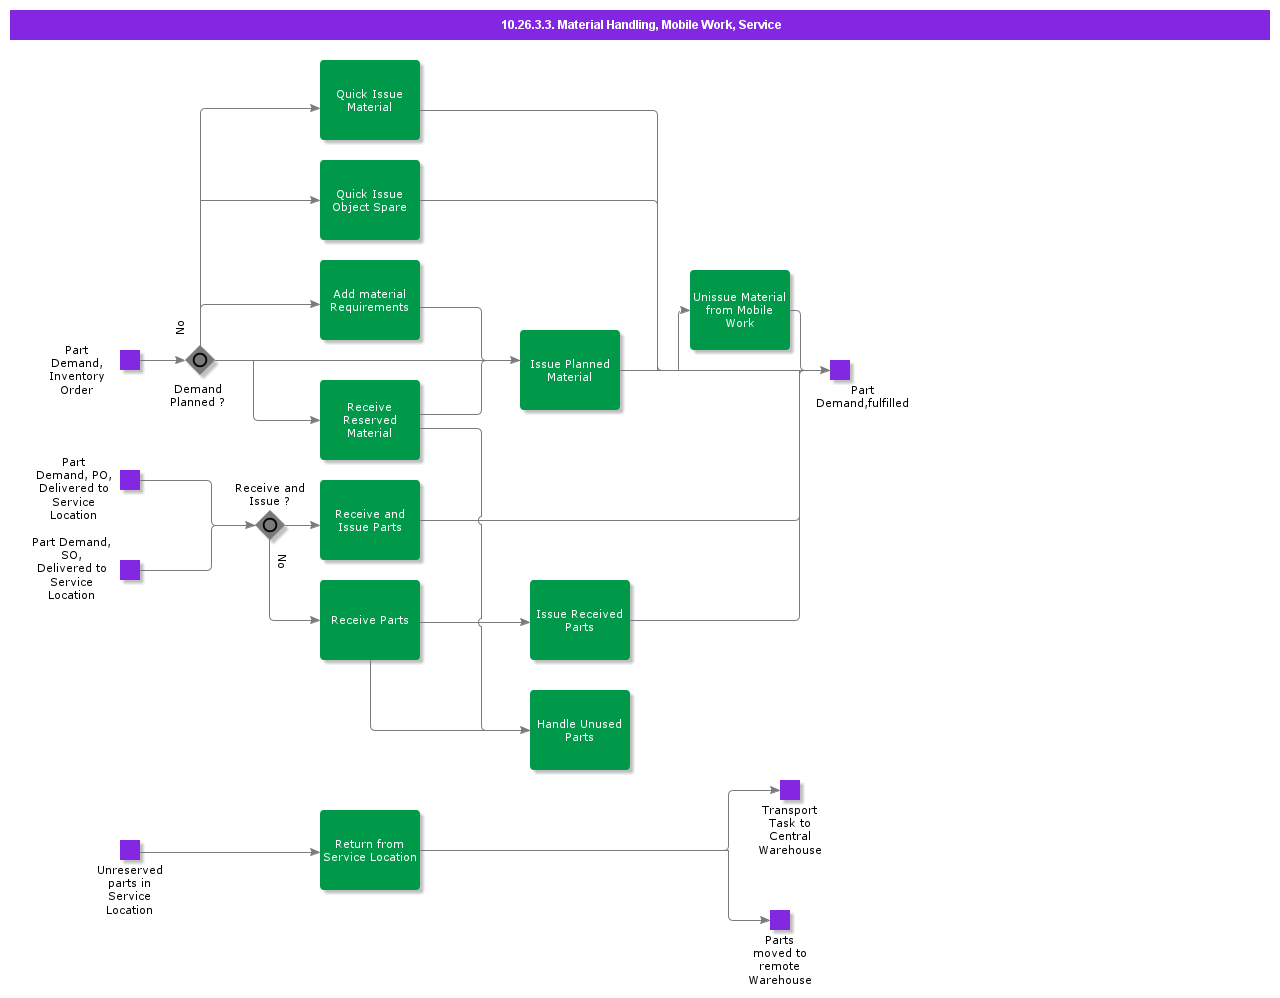
Task: Click the Part Demand PO delivered event square
Action: tap(130, 480)
